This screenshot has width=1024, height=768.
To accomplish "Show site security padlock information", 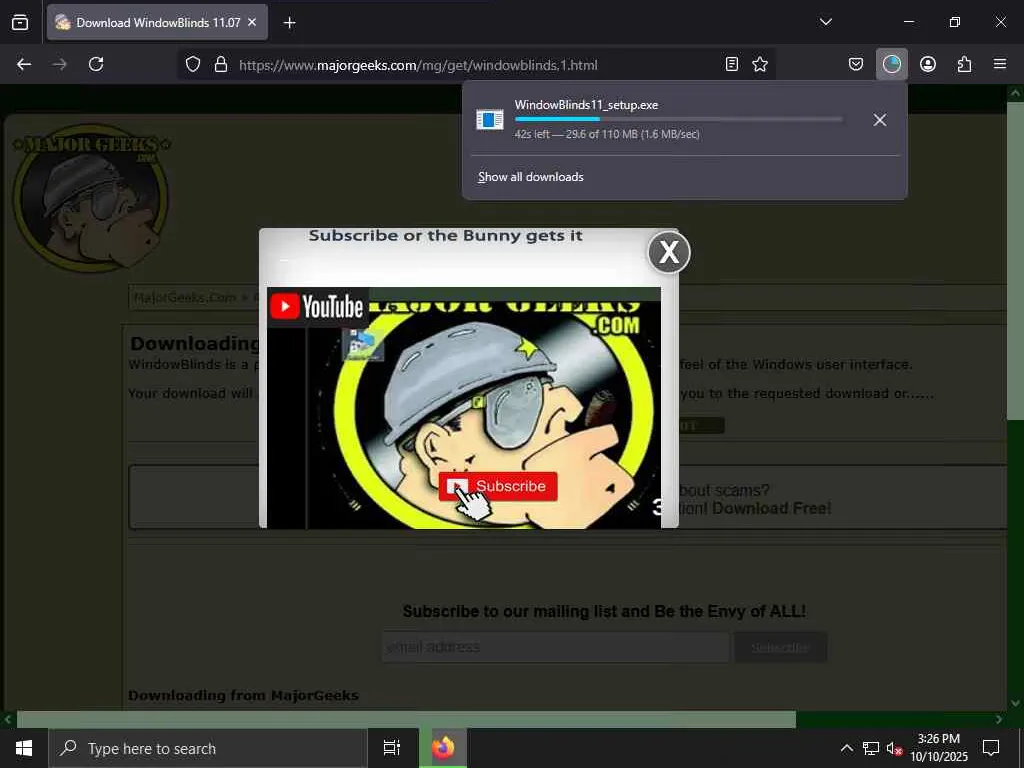I will pos(221,65).
